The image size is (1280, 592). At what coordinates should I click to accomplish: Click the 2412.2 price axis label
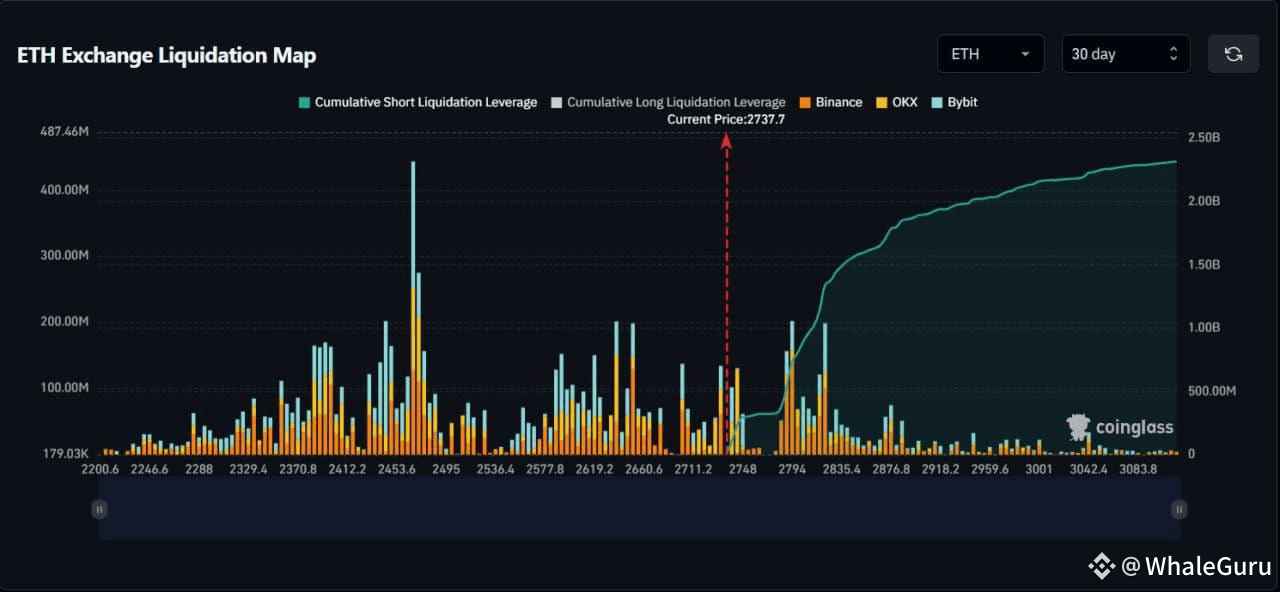coord(347,469)
